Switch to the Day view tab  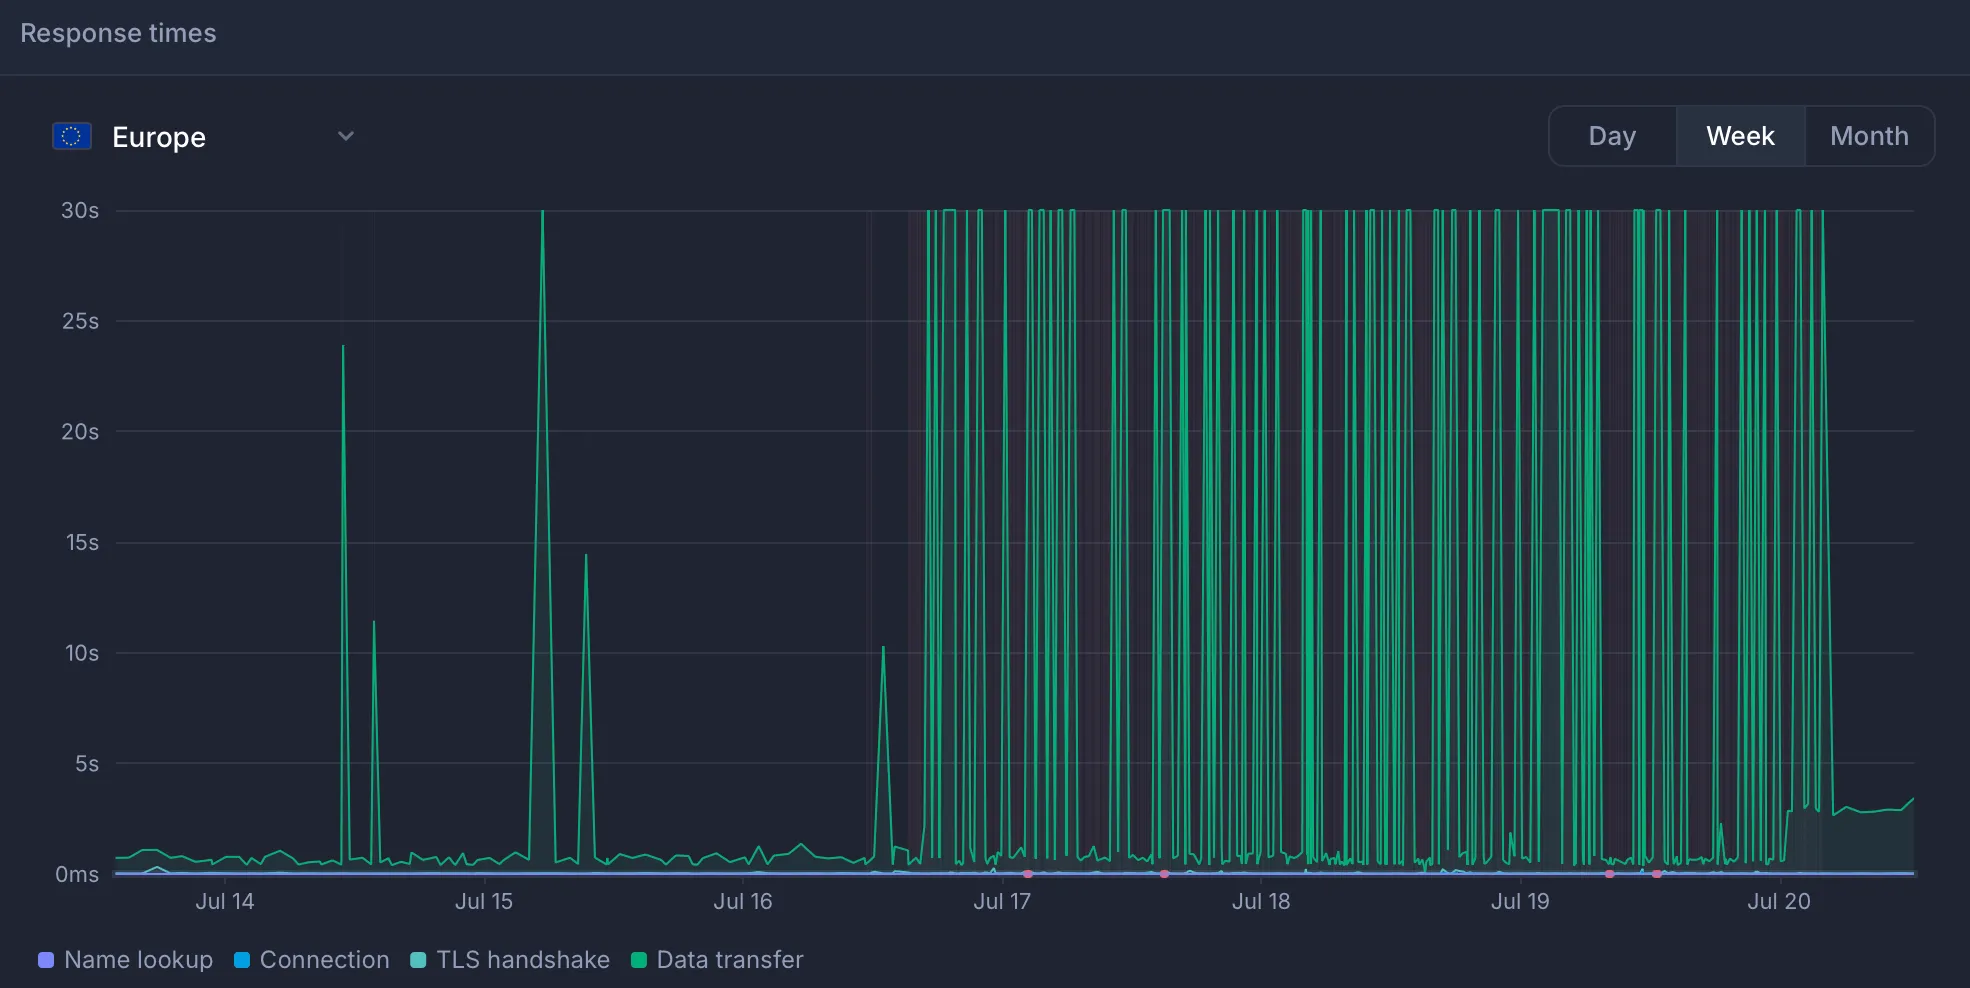(x=1612, y=136)
